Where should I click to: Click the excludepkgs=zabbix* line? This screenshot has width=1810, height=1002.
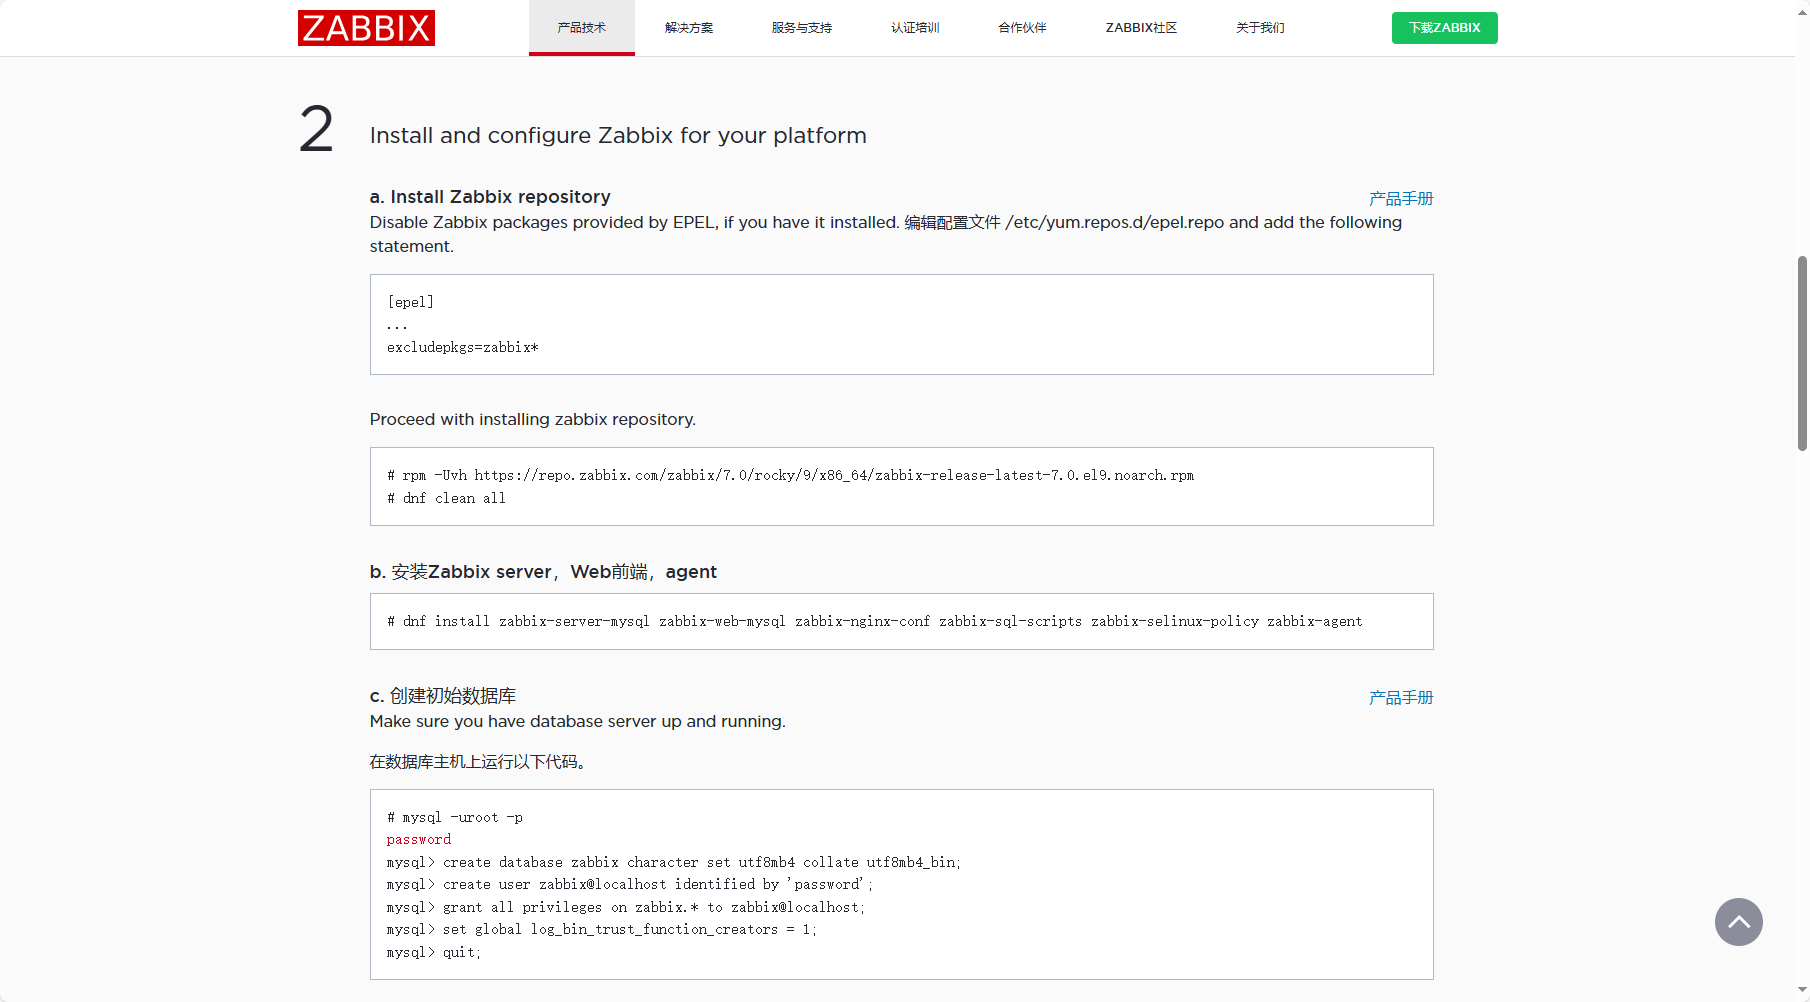click(x=463, y=347)
